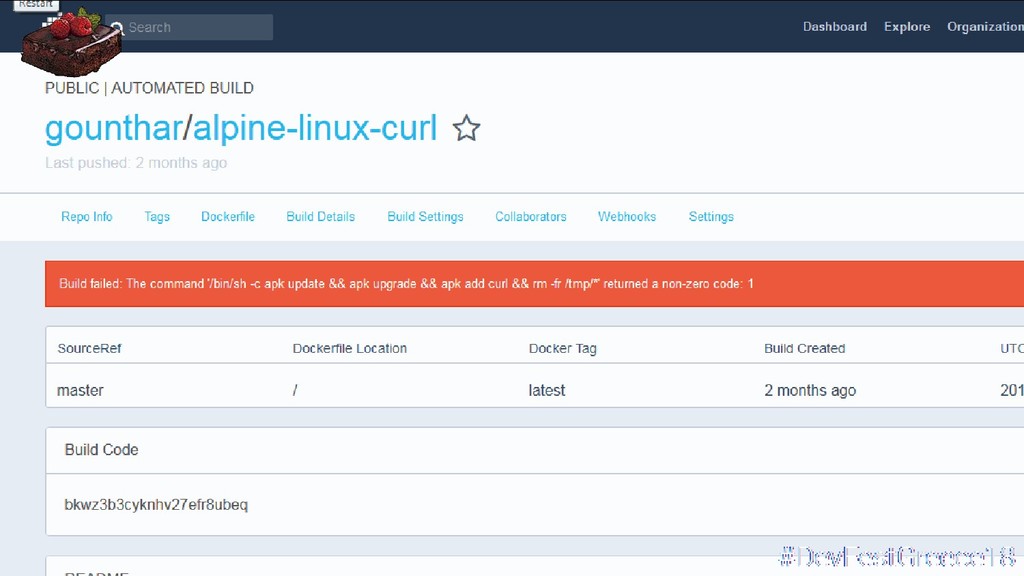This screenshot has height=576, width=1024.
Task: Open the alpine-linux-curl repository link
Action: (315, 128)
